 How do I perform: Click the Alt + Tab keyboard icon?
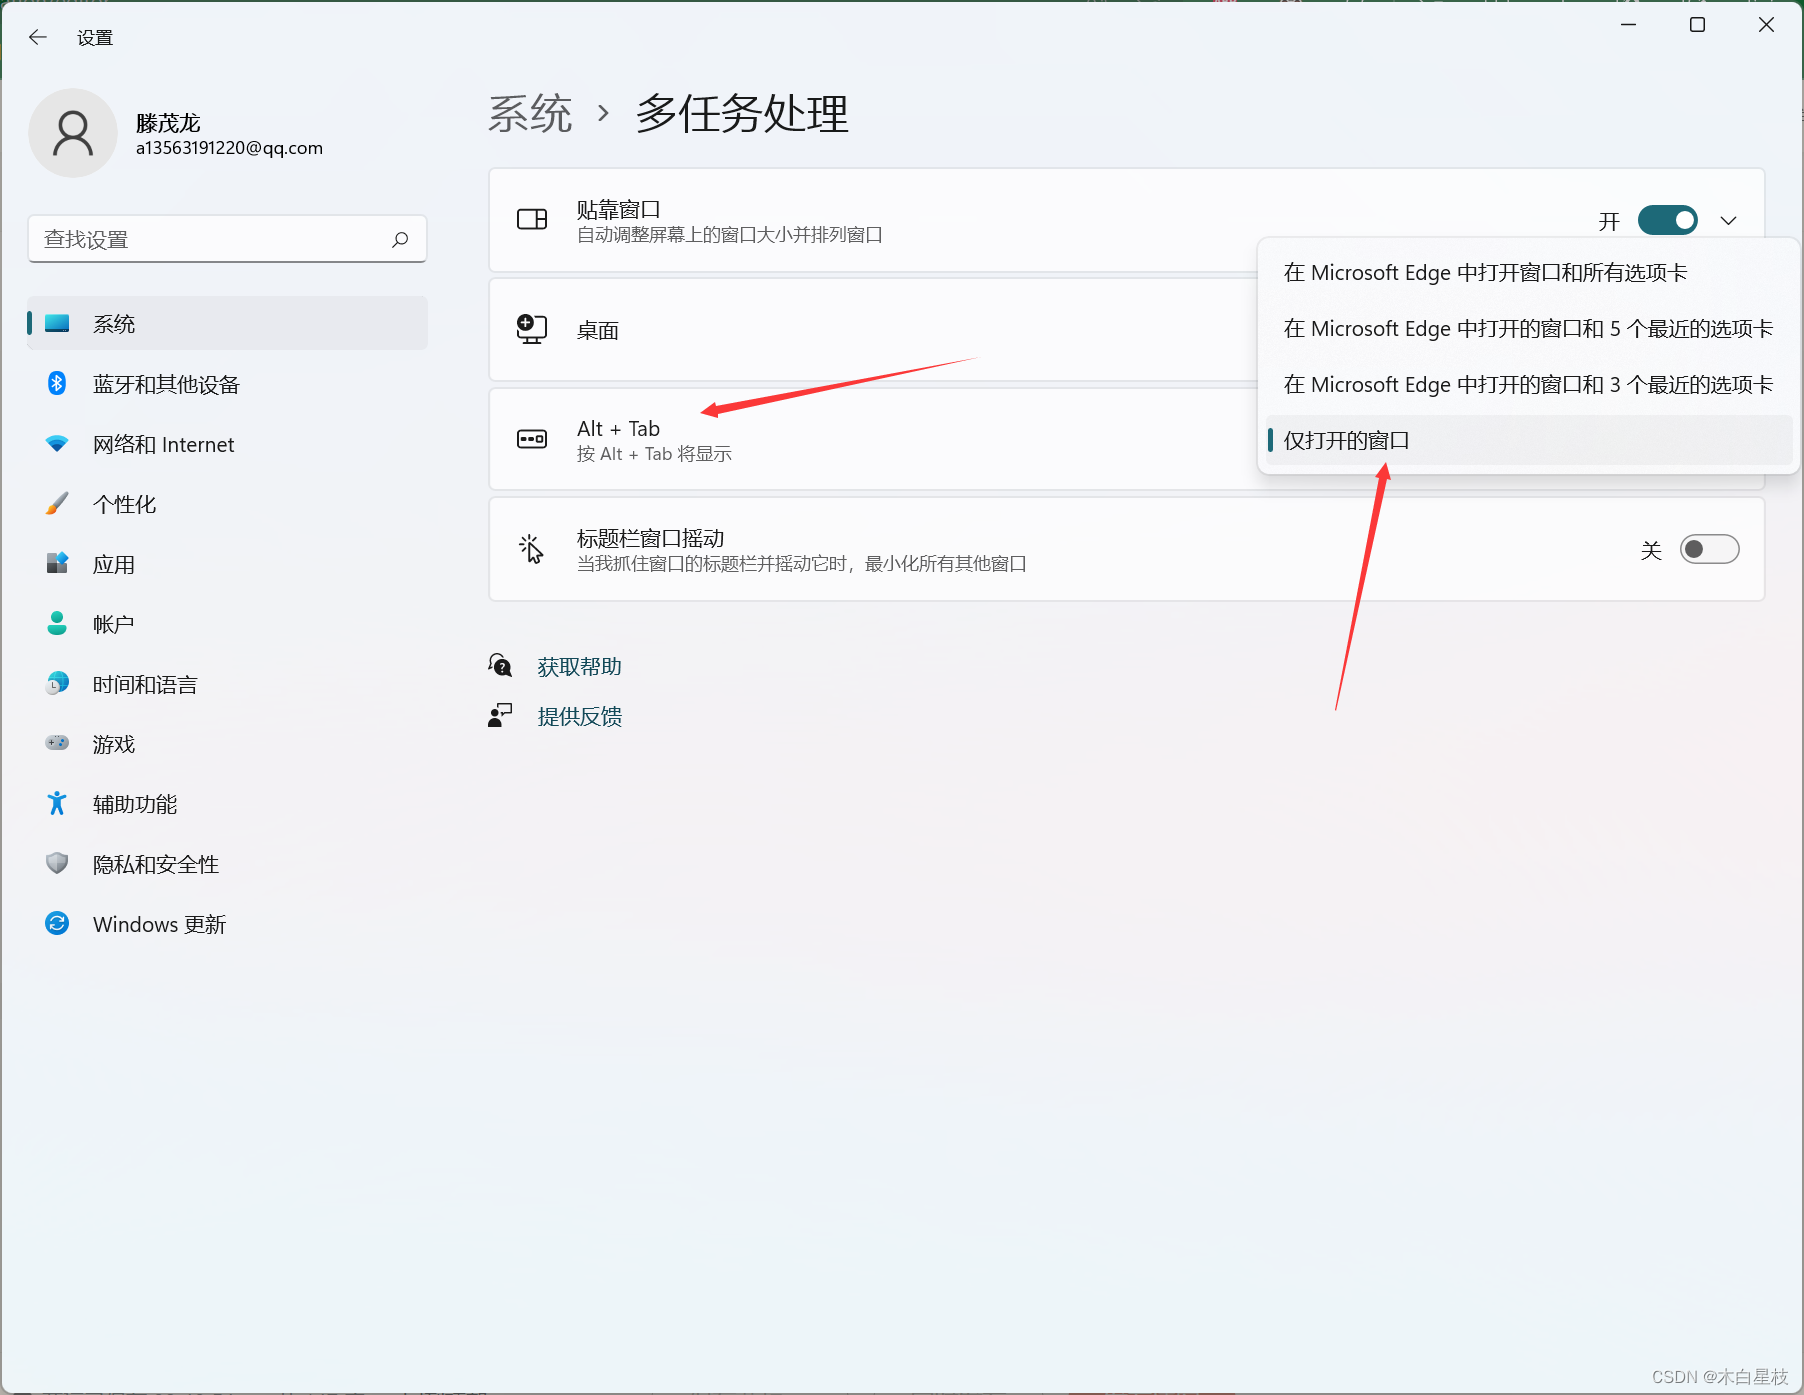pyautogui.click(x=532, y=439)
